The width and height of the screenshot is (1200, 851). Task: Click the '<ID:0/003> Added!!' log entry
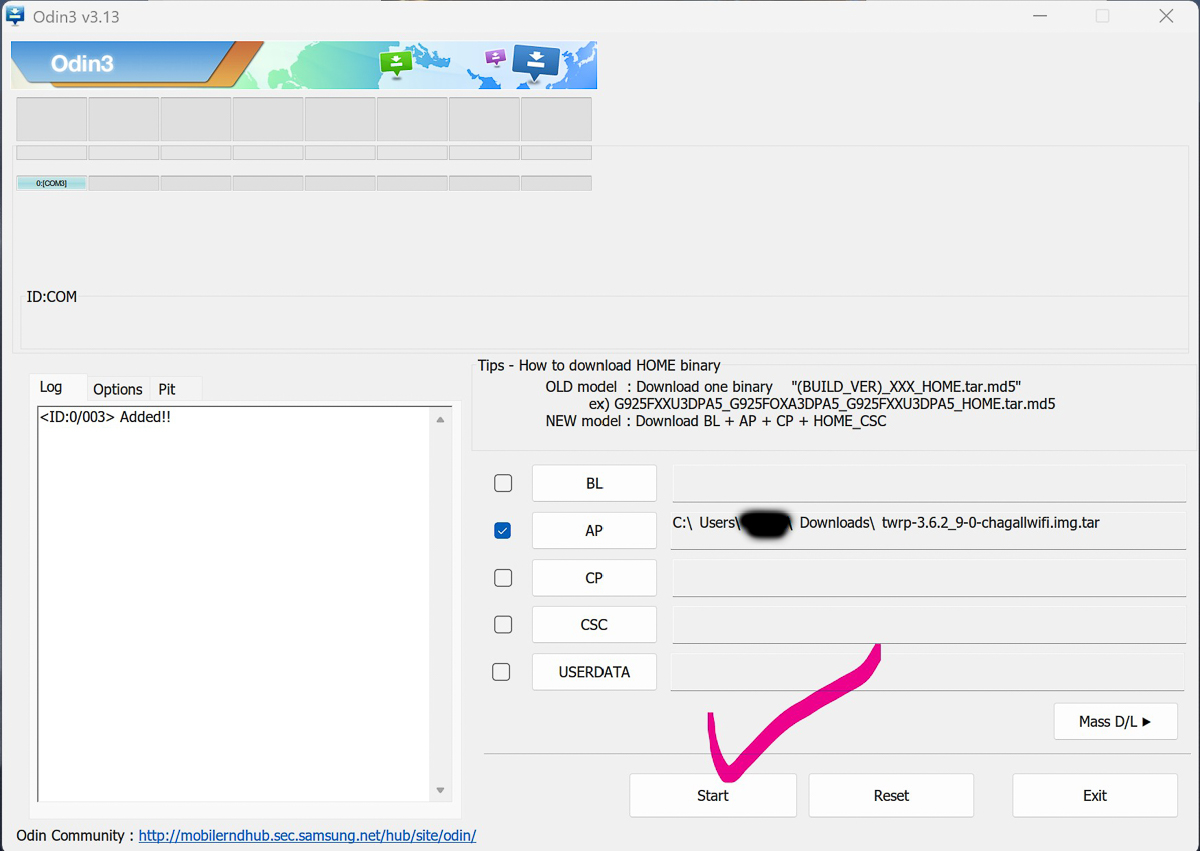pos(105,417)
